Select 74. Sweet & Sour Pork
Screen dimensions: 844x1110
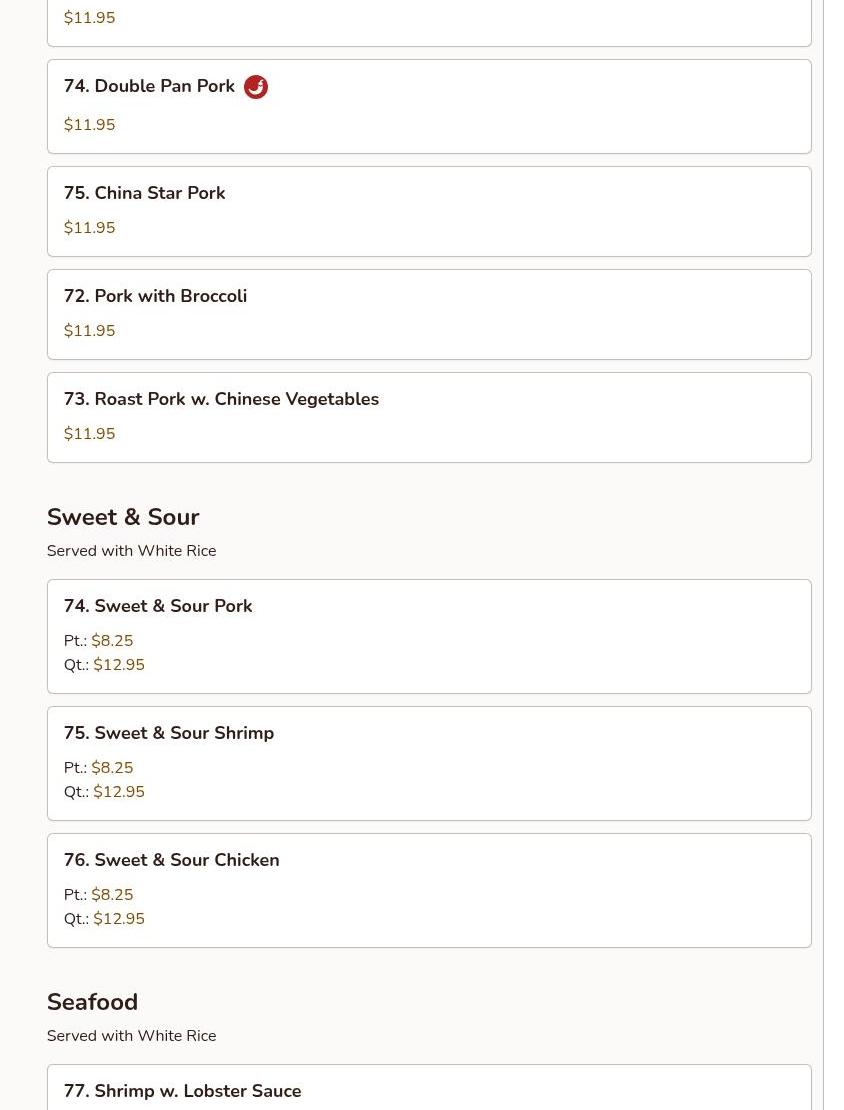158,606
